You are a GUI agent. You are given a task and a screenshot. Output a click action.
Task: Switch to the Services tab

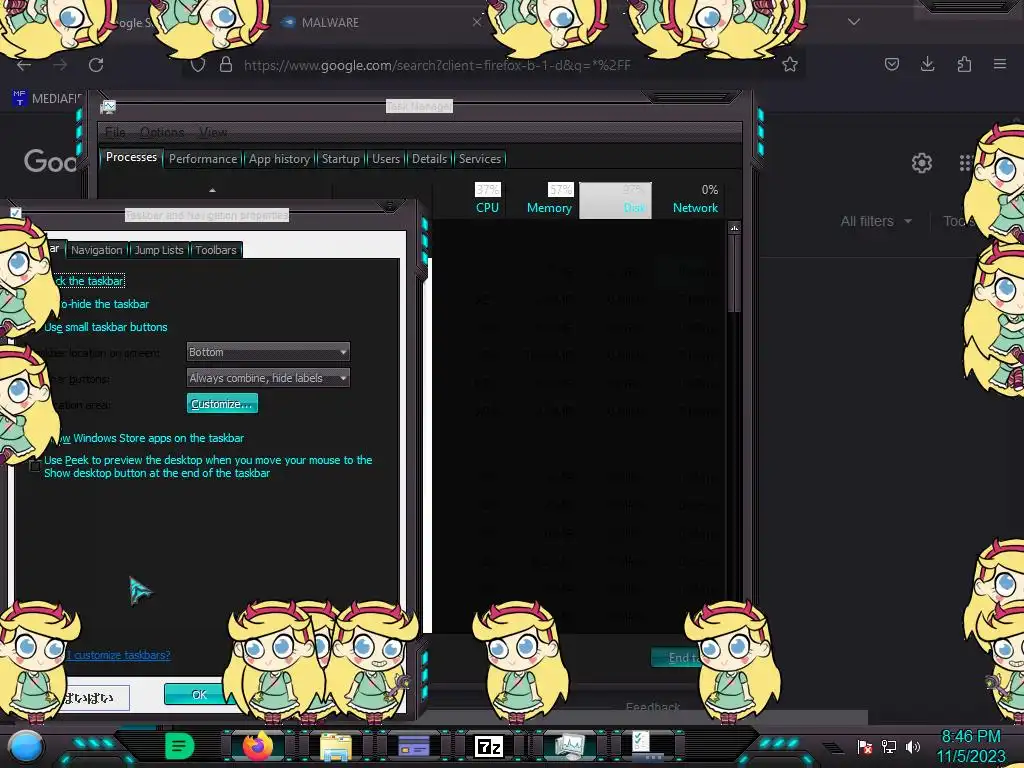[479, 159]
